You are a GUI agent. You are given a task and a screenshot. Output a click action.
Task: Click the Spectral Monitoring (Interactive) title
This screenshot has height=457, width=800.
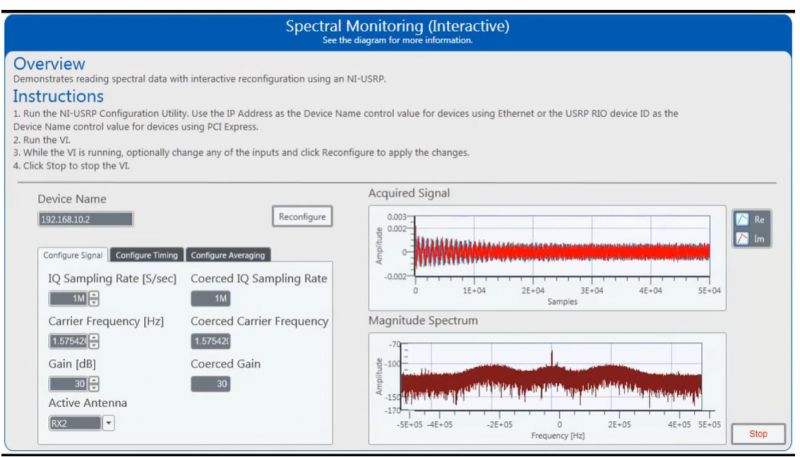pyautogui.click(x=397, y=26)
